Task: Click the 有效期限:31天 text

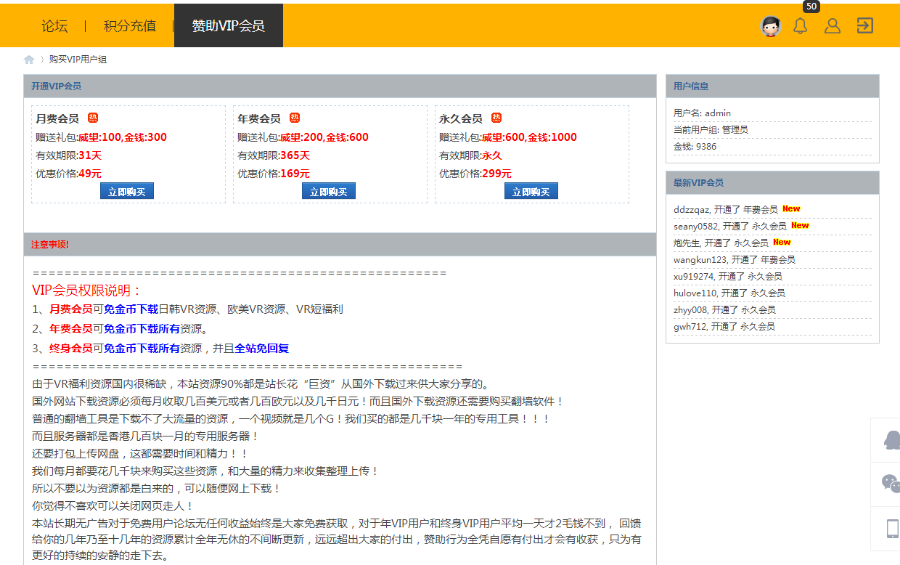Action: (x=68, y=156)
